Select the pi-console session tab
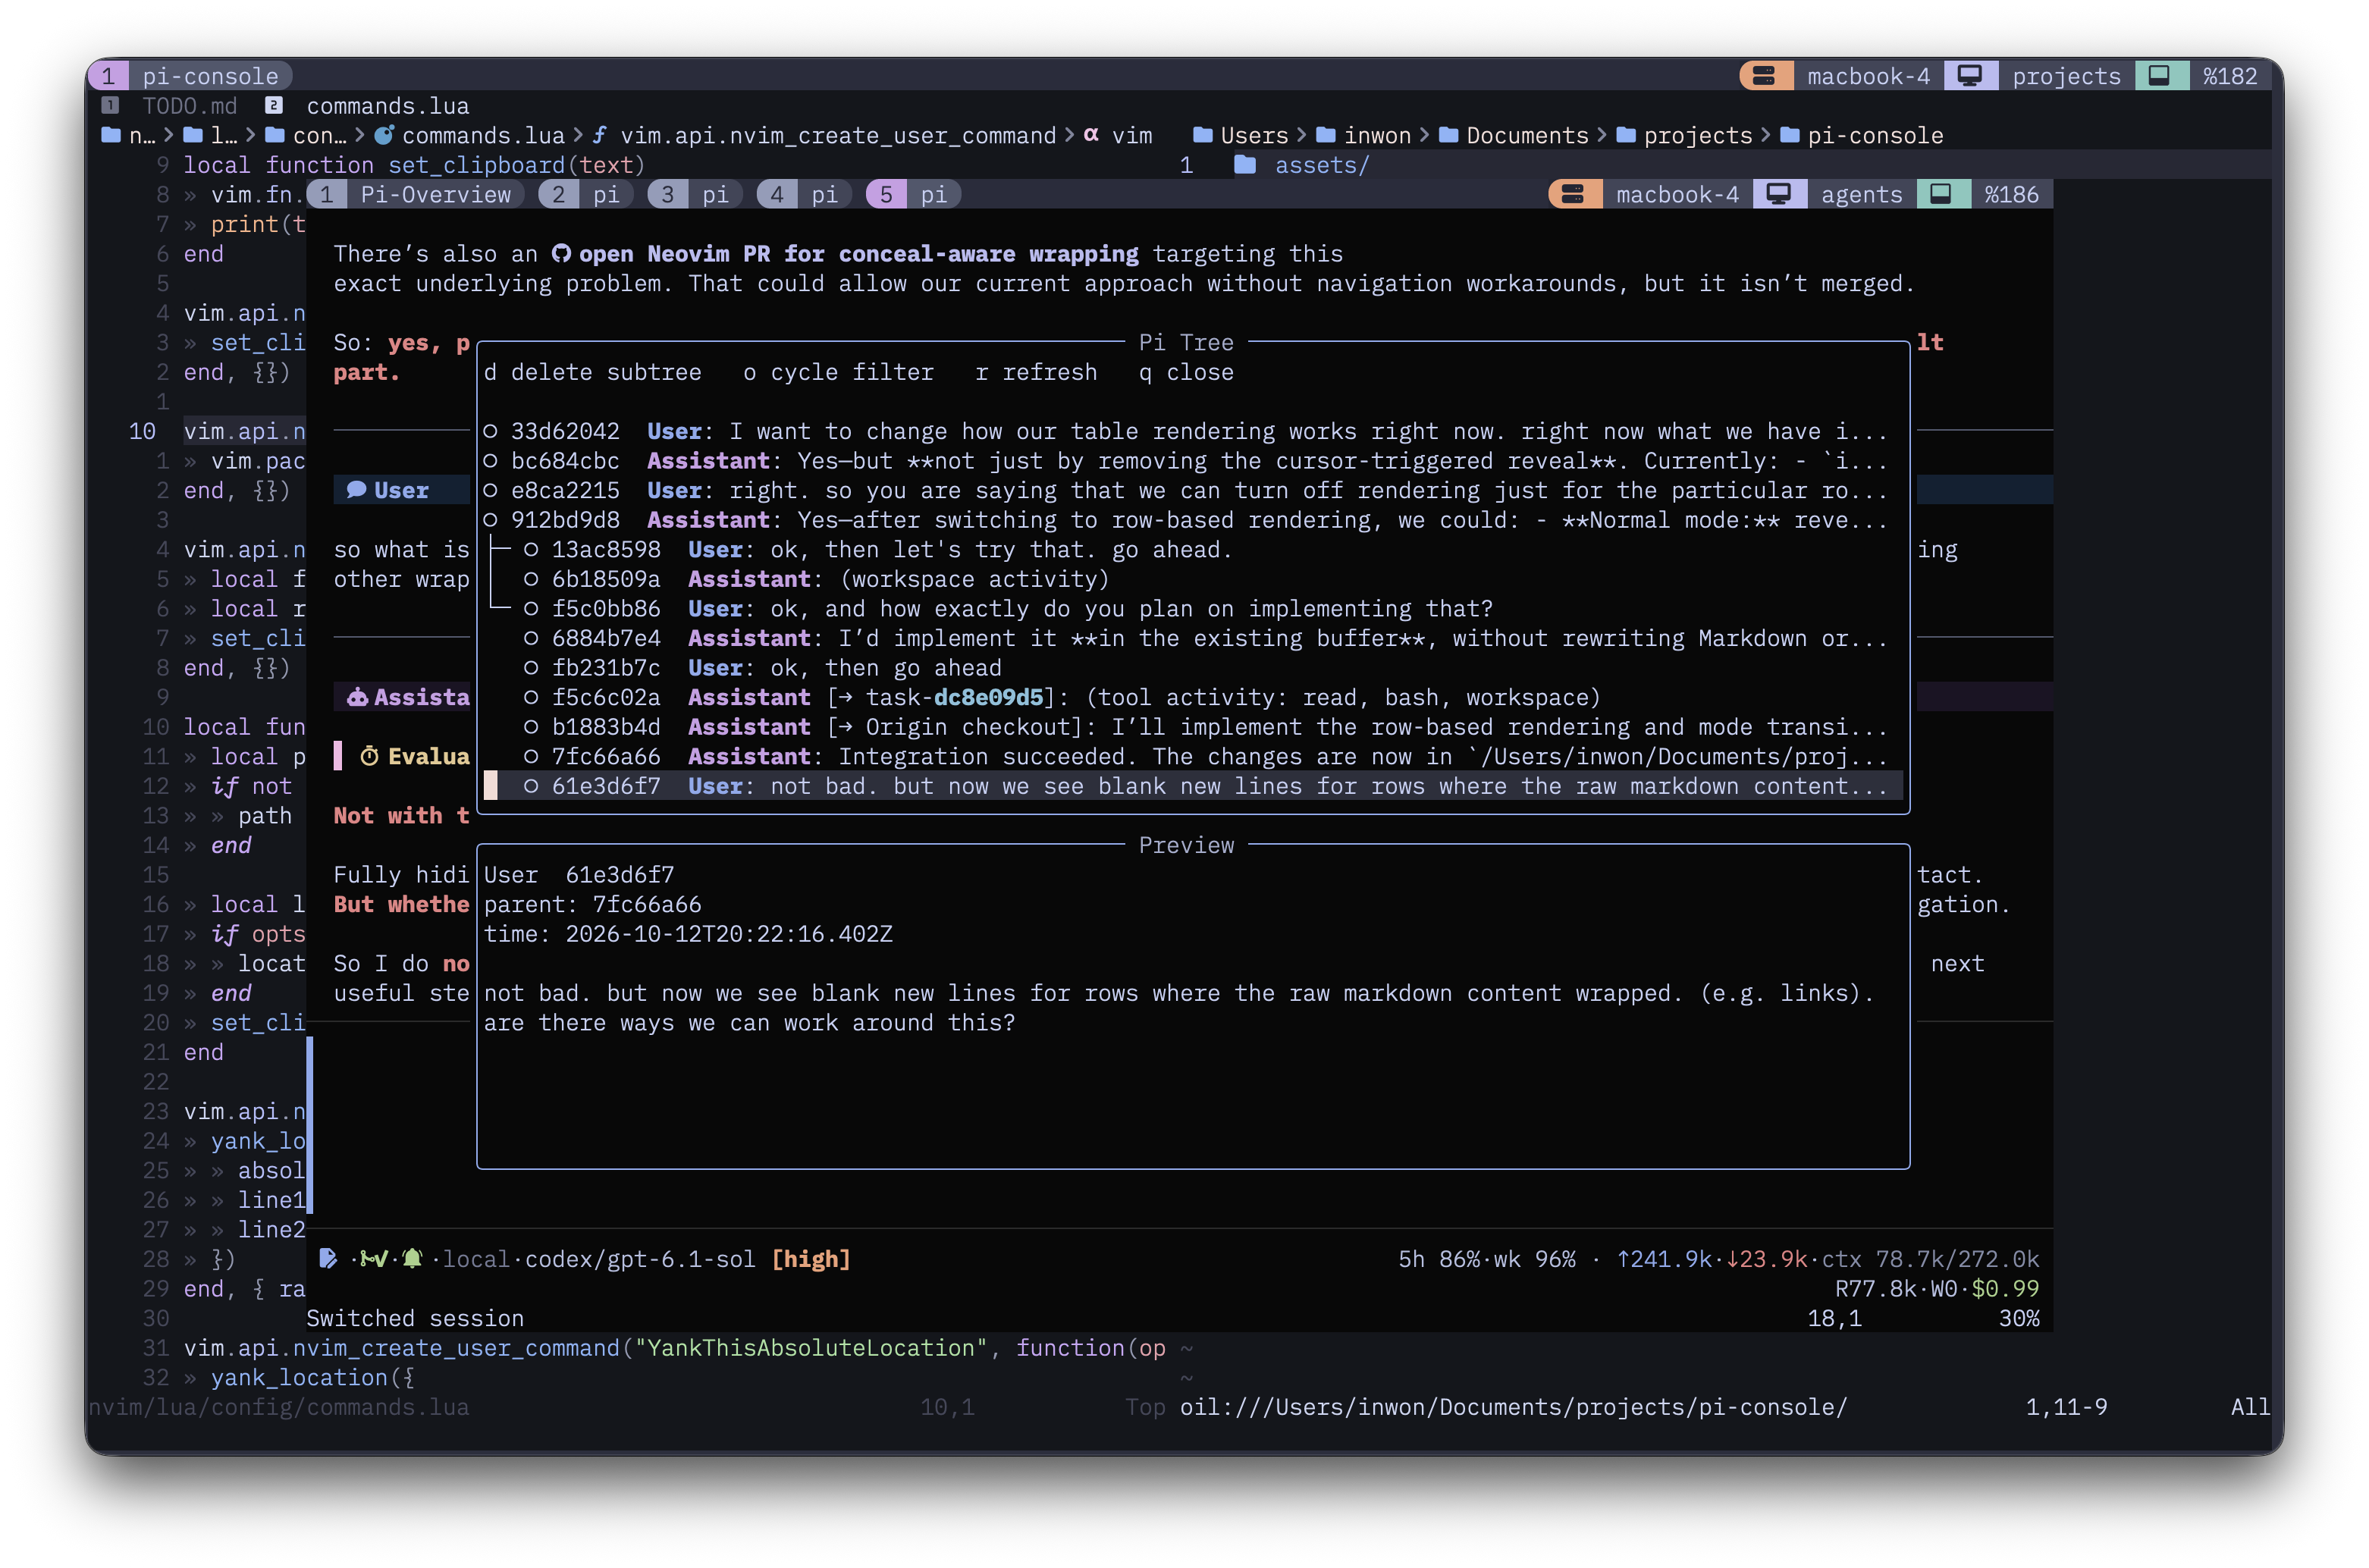 click(190, 76)
